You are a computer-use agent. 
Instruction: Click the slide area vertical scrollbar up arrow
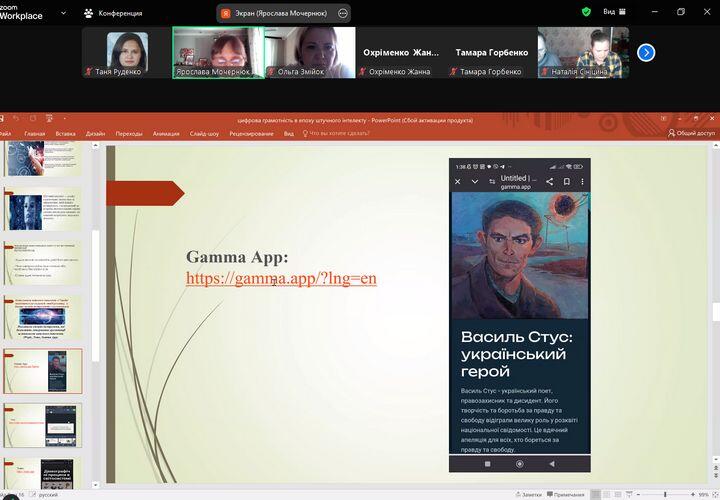(x=715, y=146)
